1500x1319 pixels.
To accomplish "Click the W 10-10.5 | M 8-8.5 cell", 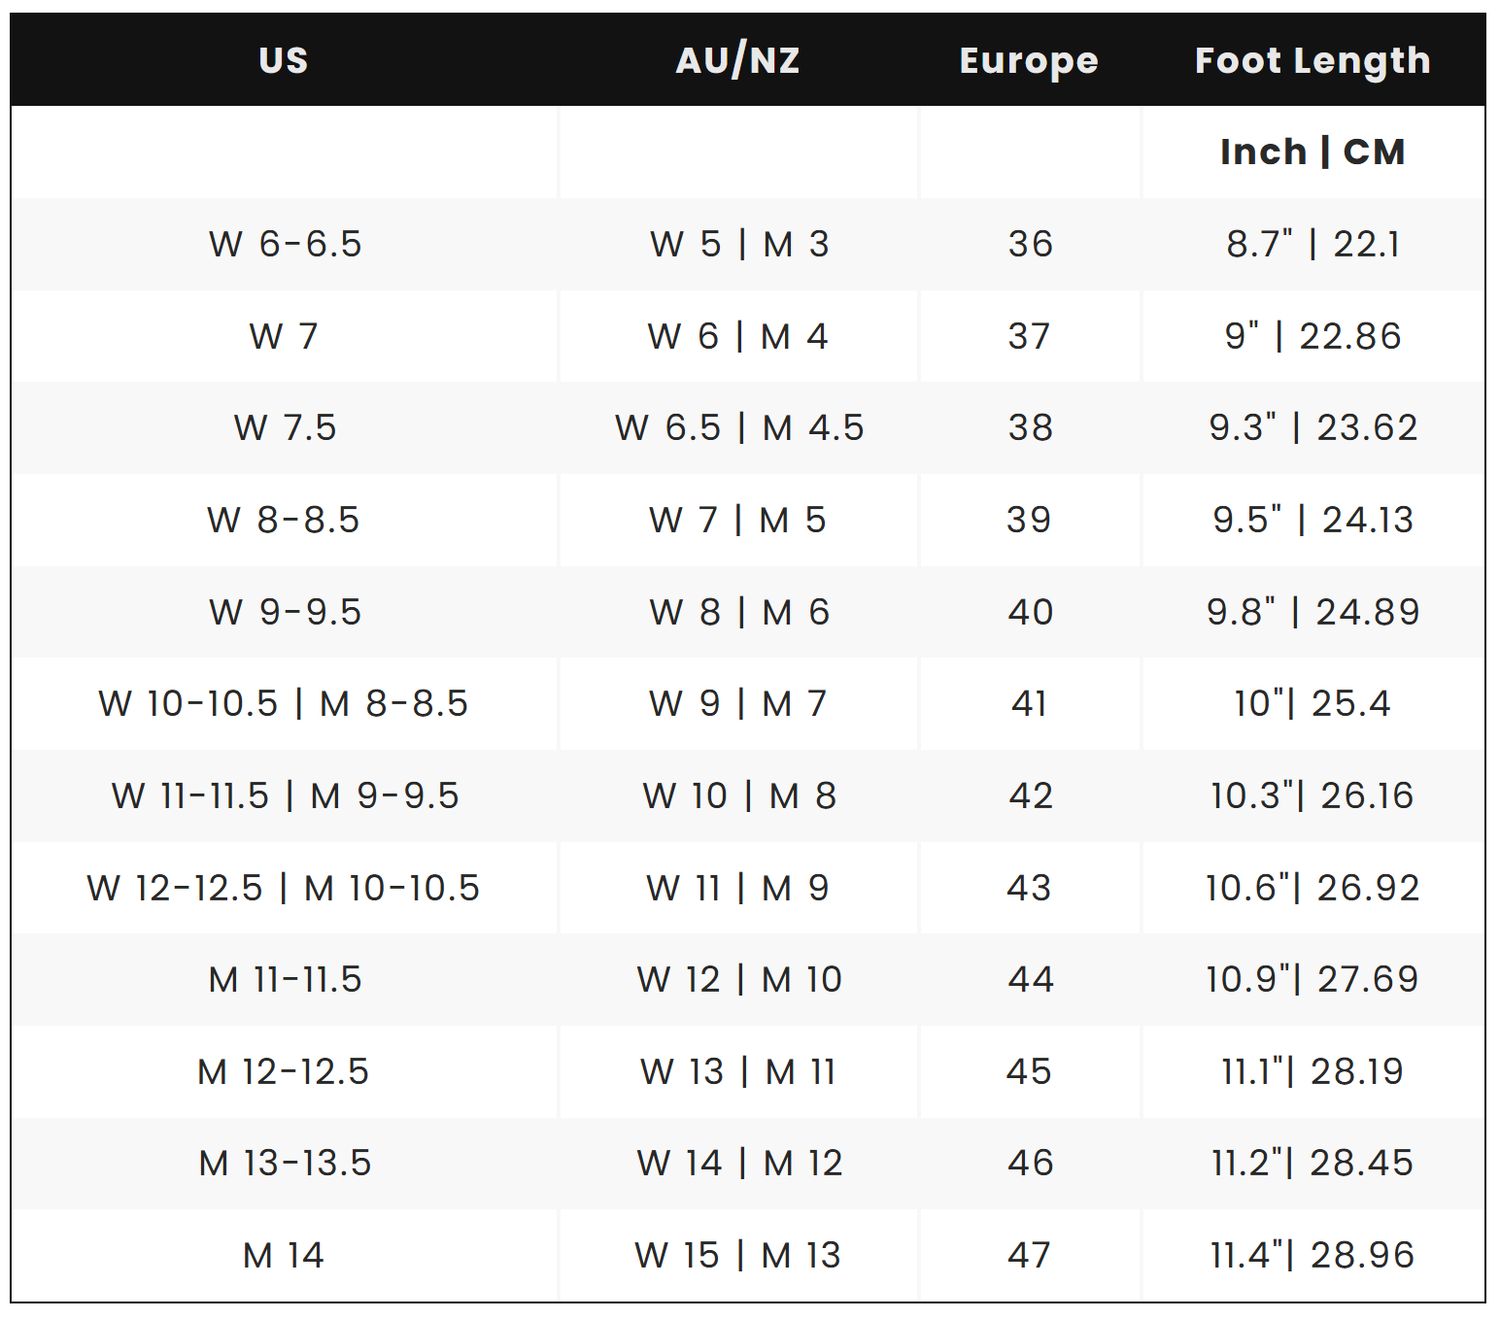I will [283, 704].
